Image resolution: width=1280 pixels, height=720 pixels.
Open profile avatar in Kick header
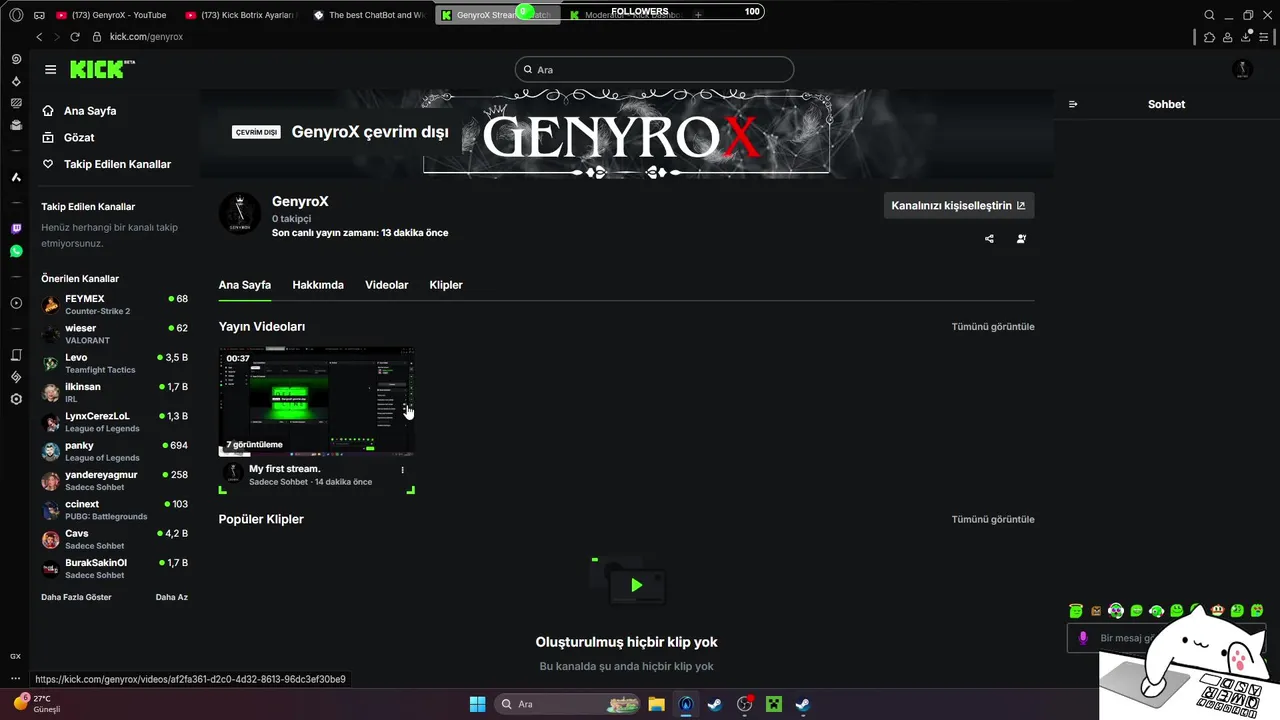click(1242, 70)
